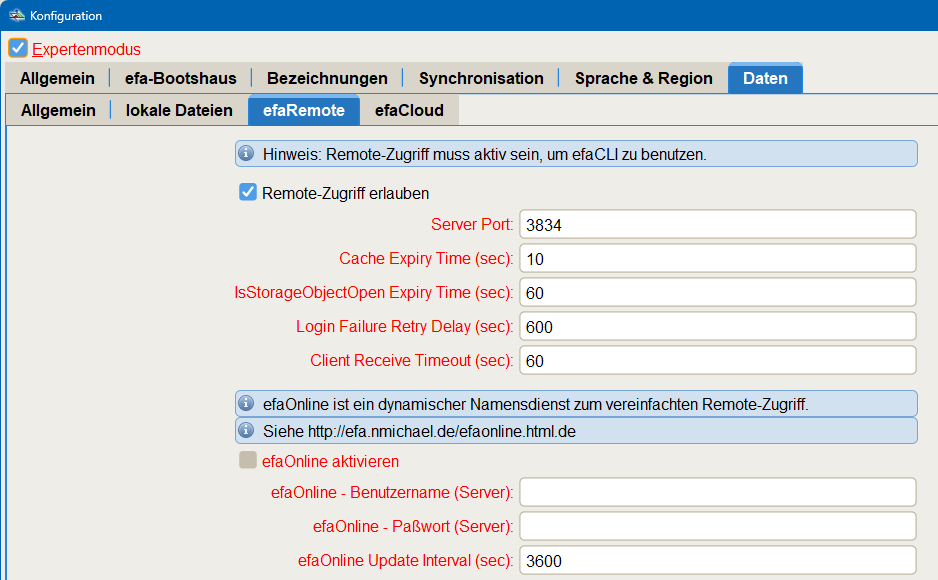Click info icon next to efaOnline description
The height and width of the screenshot is (580, 938).
tap(246, 404)
